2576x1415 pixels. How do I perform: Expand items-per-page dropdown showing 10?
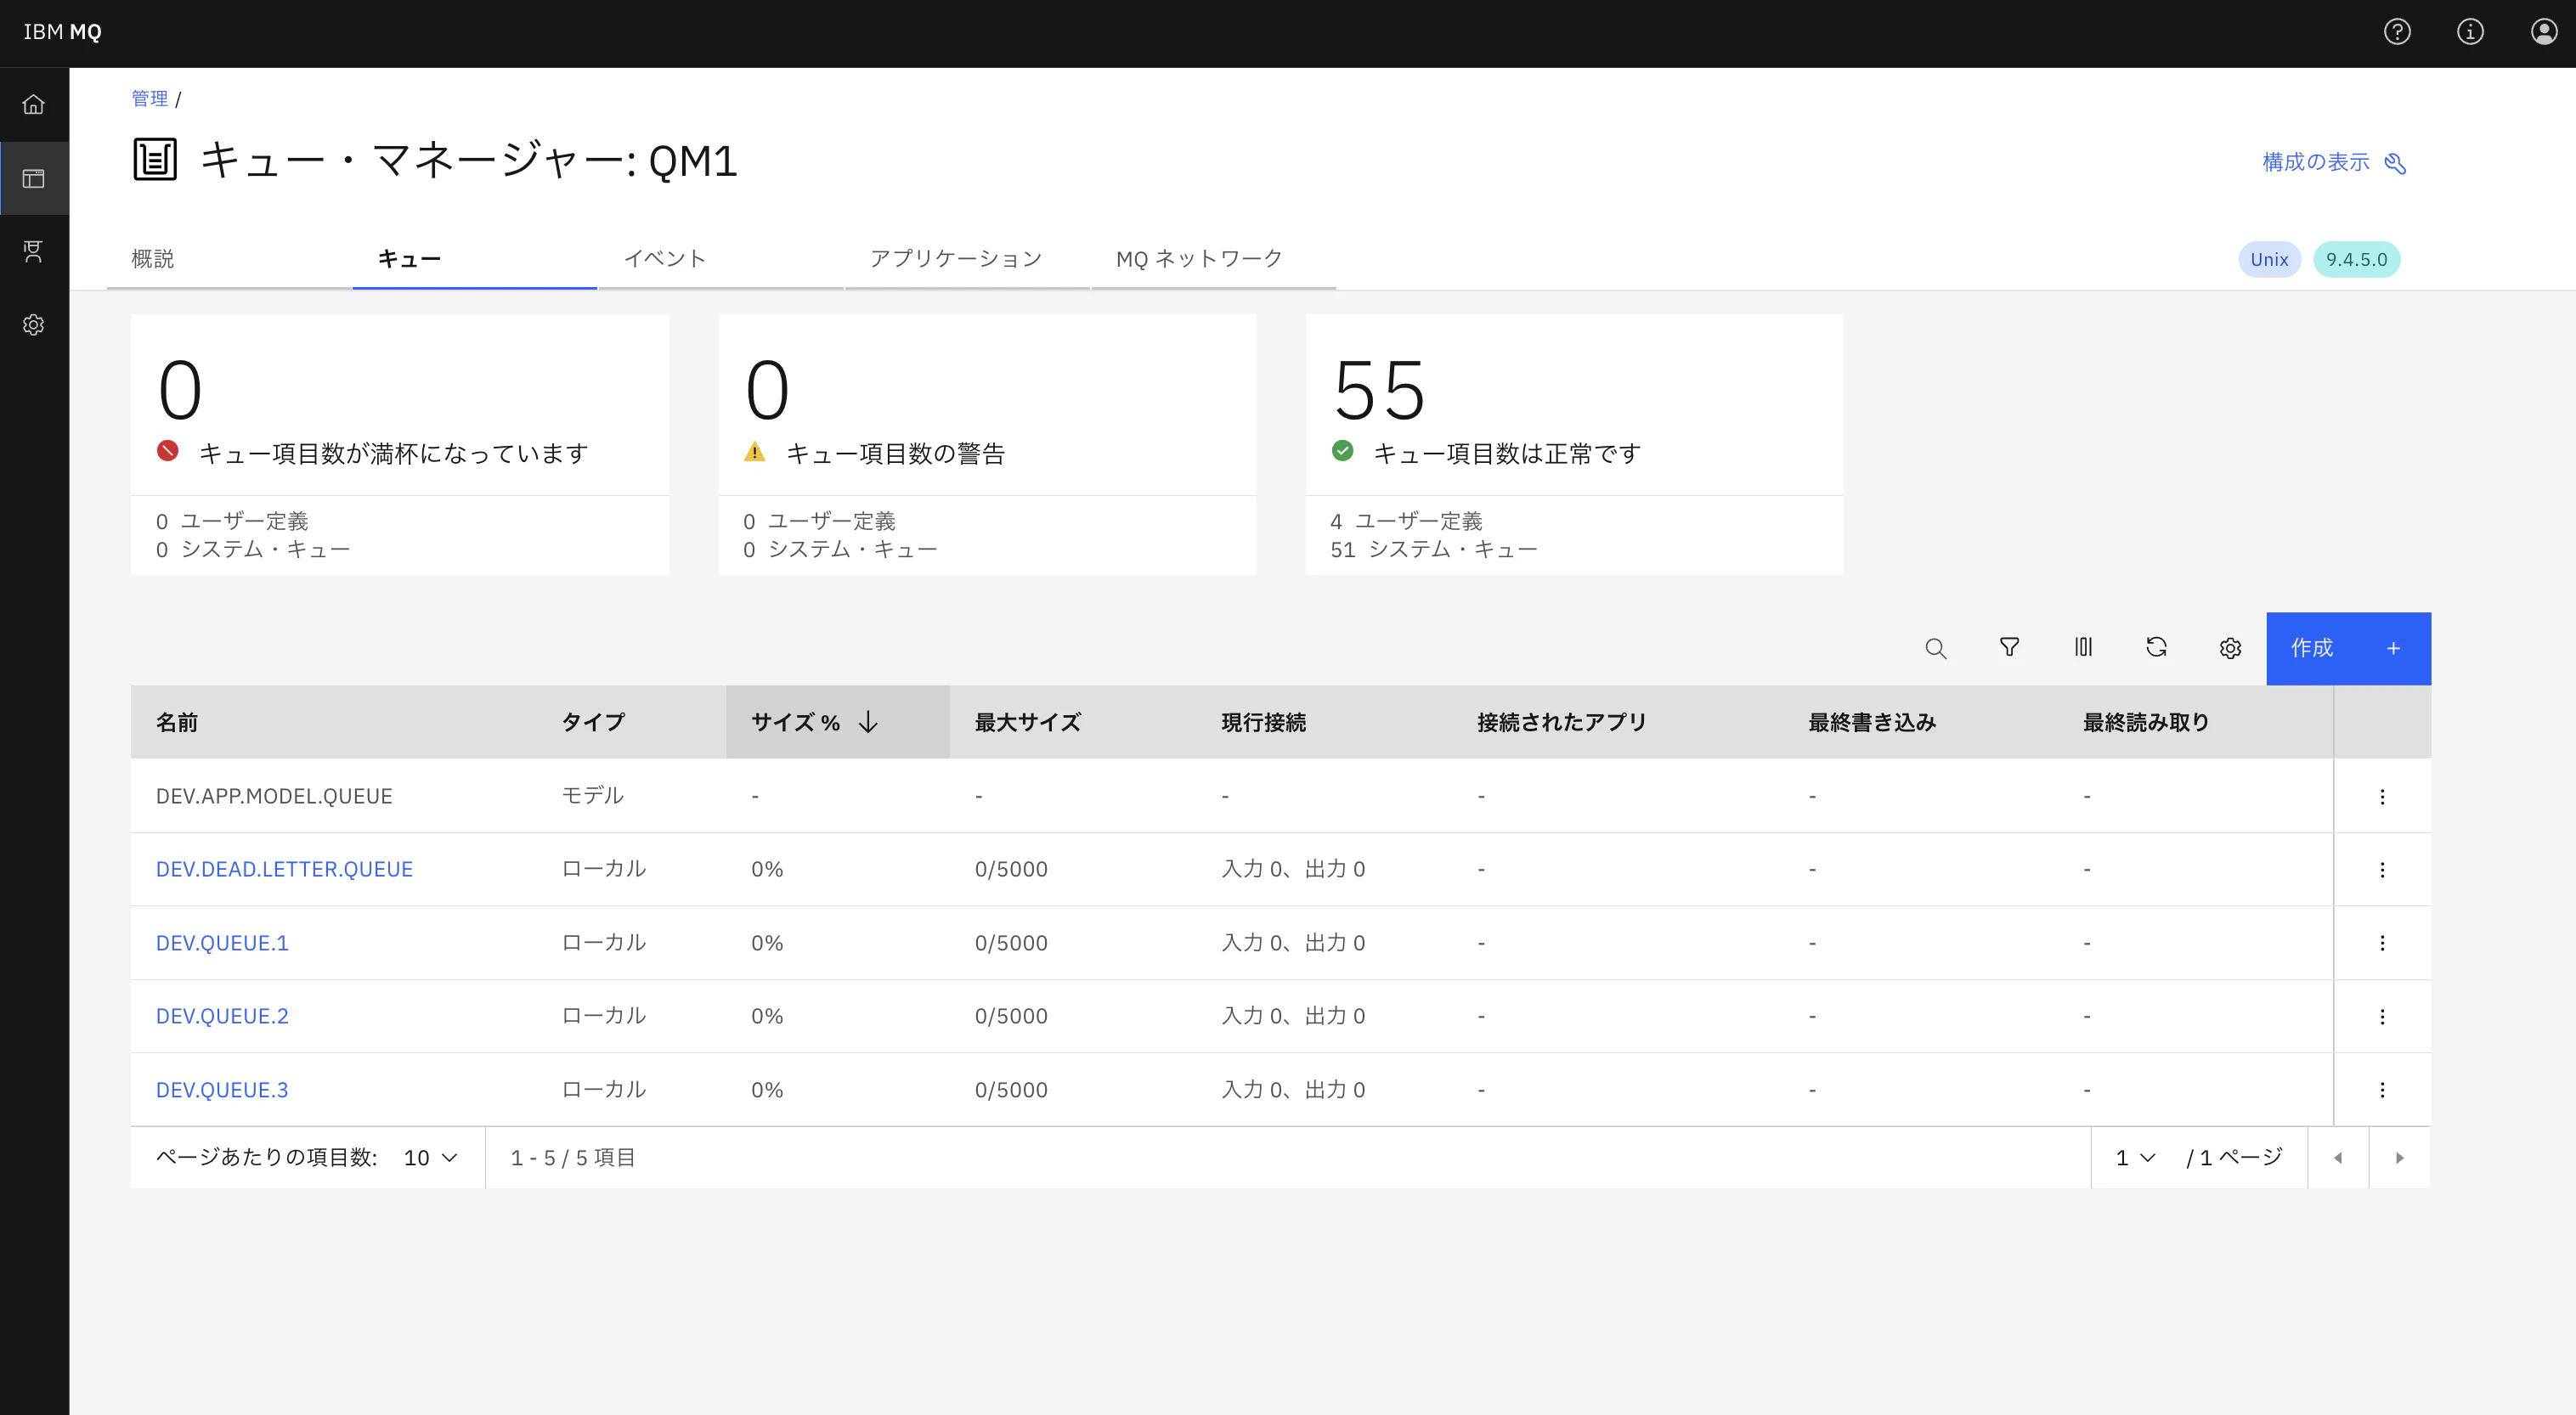pos(431,1158)
